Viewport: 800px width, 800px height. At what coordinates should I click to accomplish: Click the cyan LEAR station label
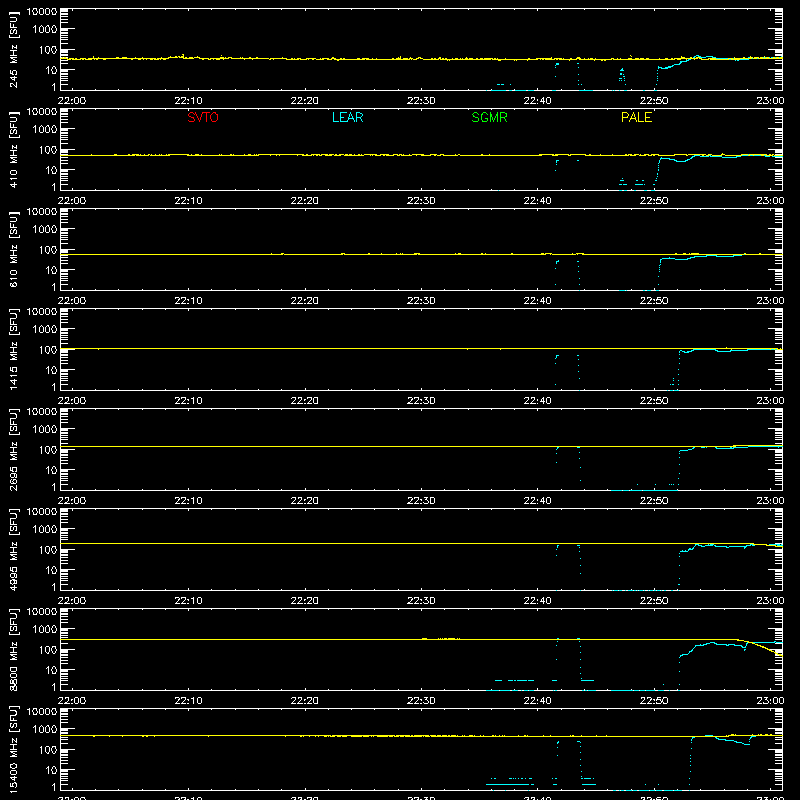[x=347, y=117]
